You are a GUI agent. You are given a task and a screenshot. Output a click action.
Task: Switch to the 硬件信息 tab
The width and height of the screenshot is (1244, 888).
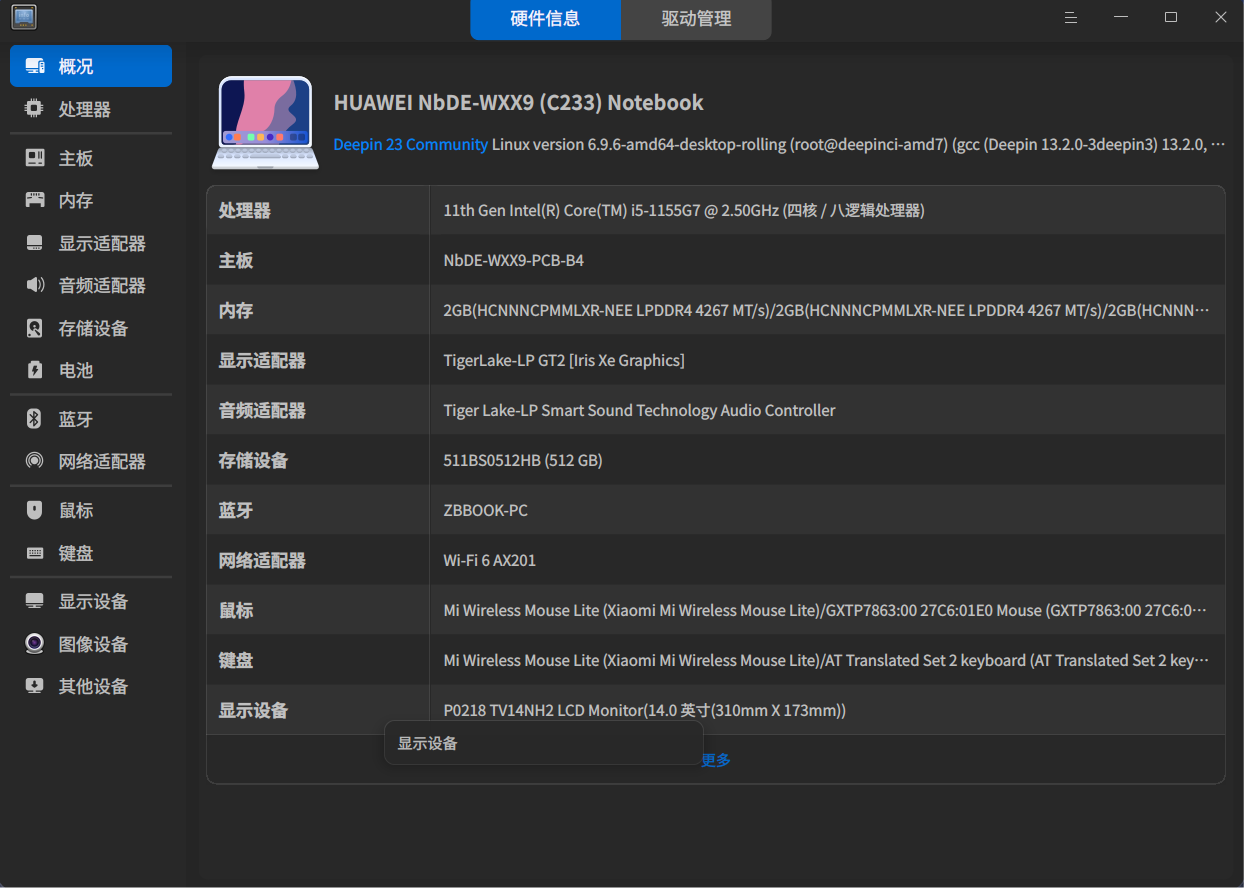[x=545, y=19]
